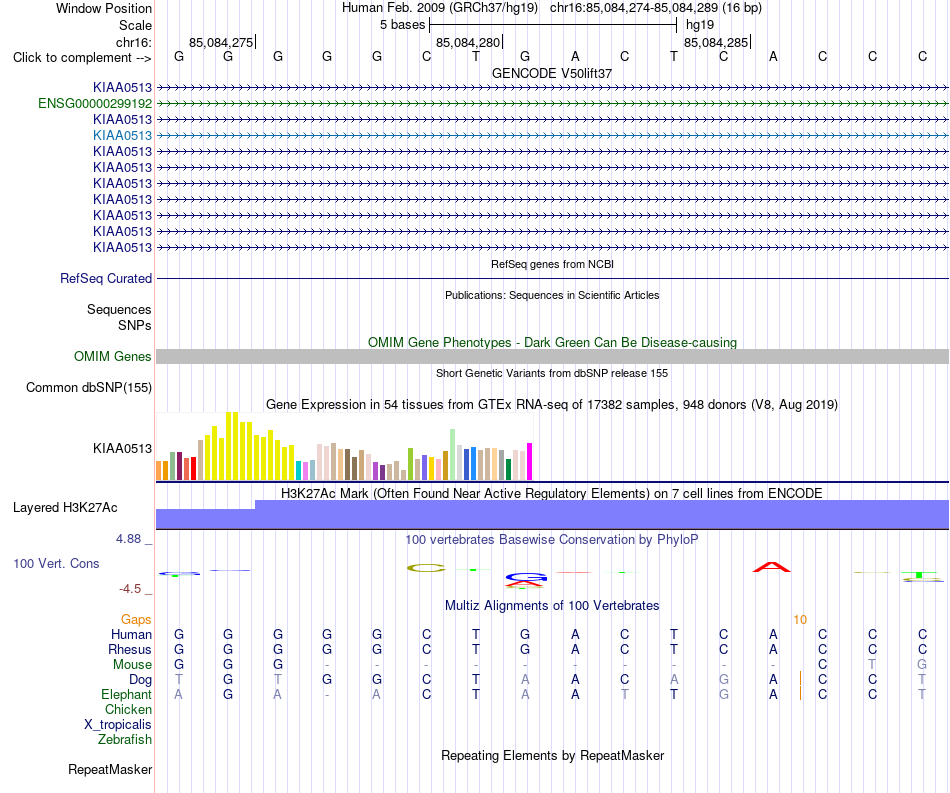Image resolution: width=950 pixels, height=793 pixels.
Task: Click the orange 10 gap count
Action: [800, 619]
